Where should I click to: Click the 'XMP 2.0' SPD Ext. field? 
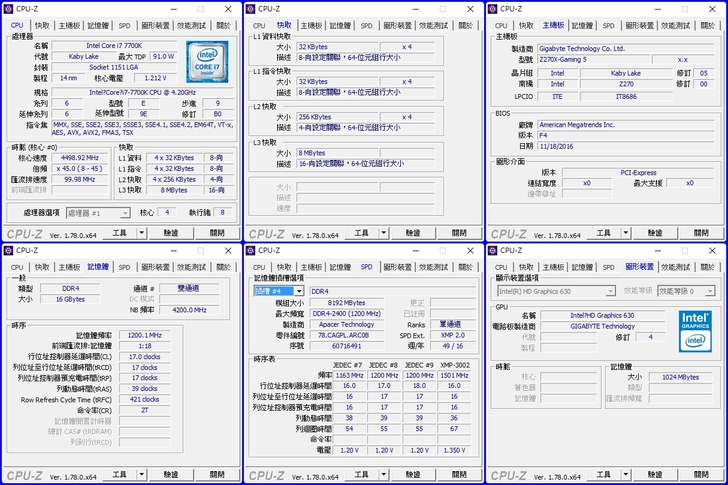click(x=453, y=335)
